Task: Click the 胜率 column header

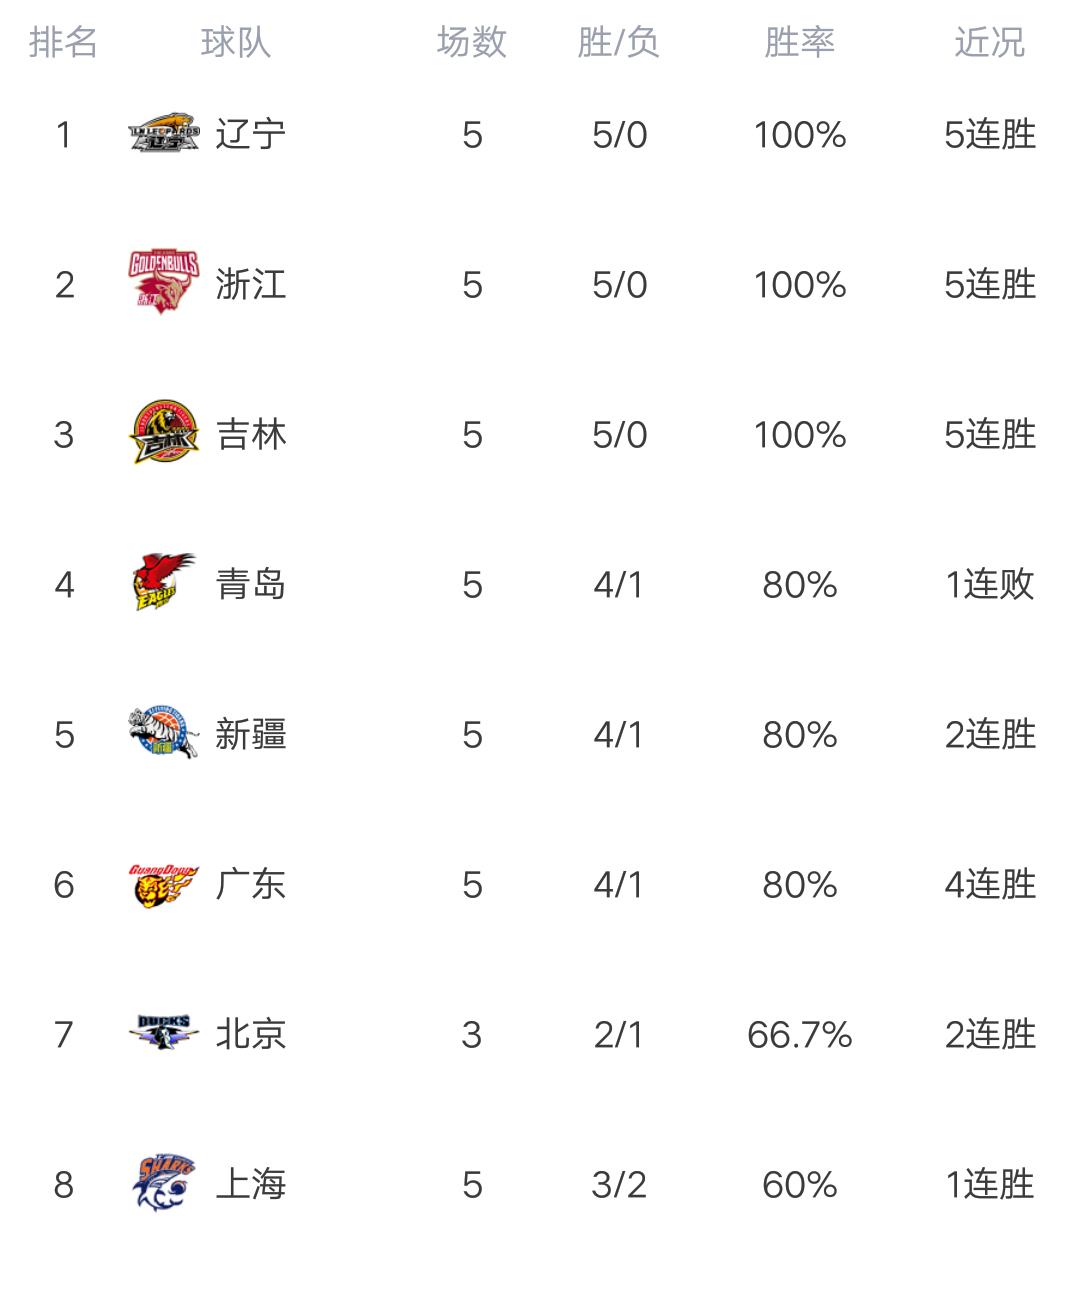Action: 799,42
